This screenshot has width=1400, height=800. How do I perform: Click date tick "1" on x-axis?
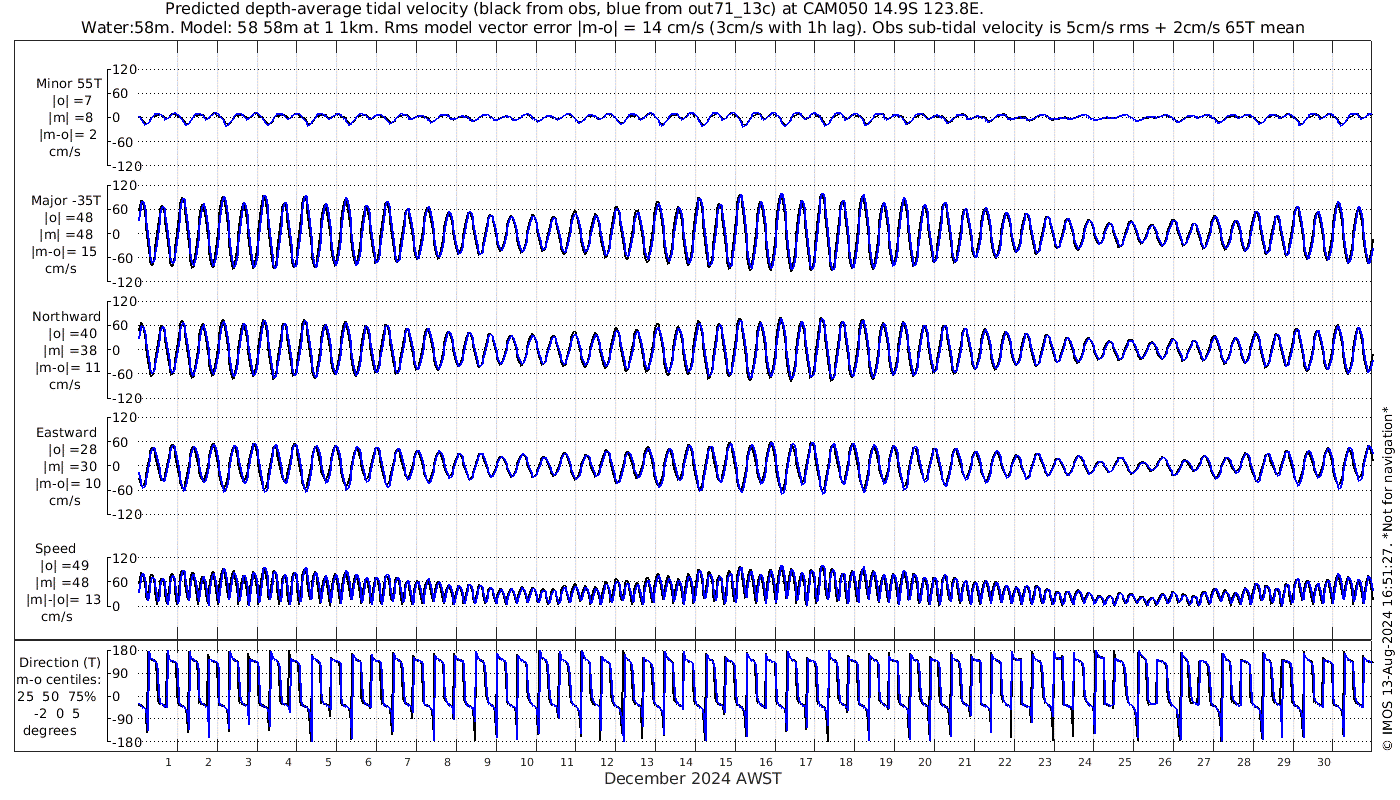pyautogui.click(x=168, y=762)
